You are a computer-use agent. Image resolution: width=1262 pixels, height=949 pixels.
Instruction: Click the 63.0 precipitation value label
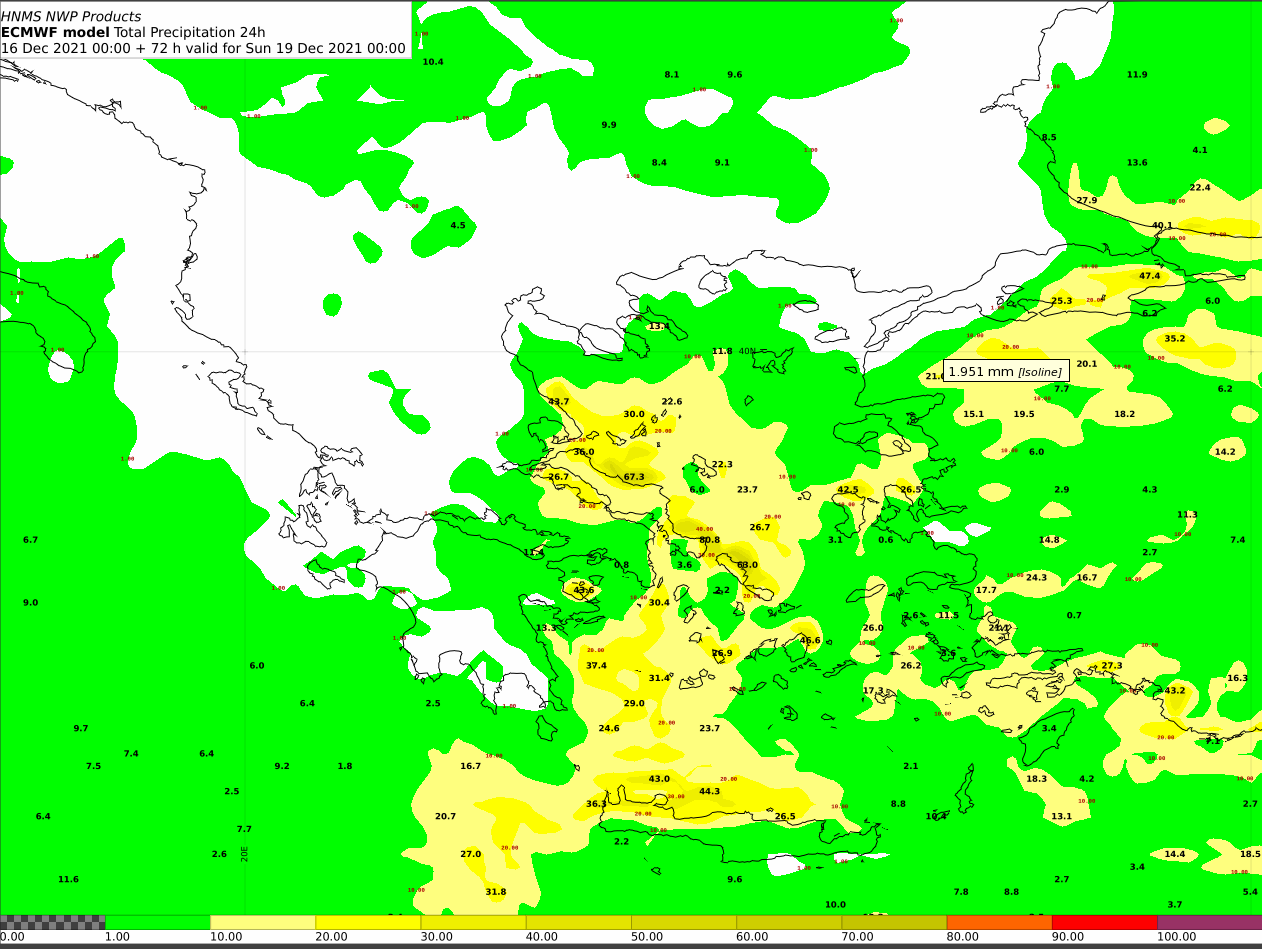[x=747, y=565]
